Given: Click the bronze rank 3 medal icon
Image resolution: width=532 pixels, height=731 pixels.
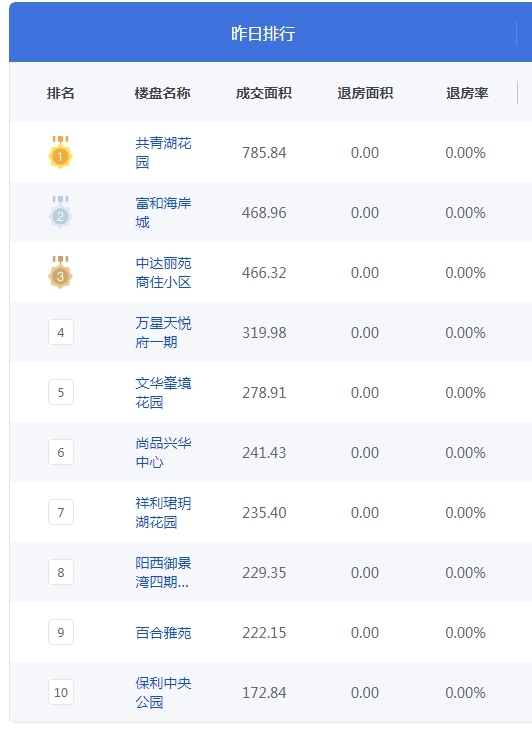Looking at the screenshot, I should pyautogui.click(x=61, y=272).
